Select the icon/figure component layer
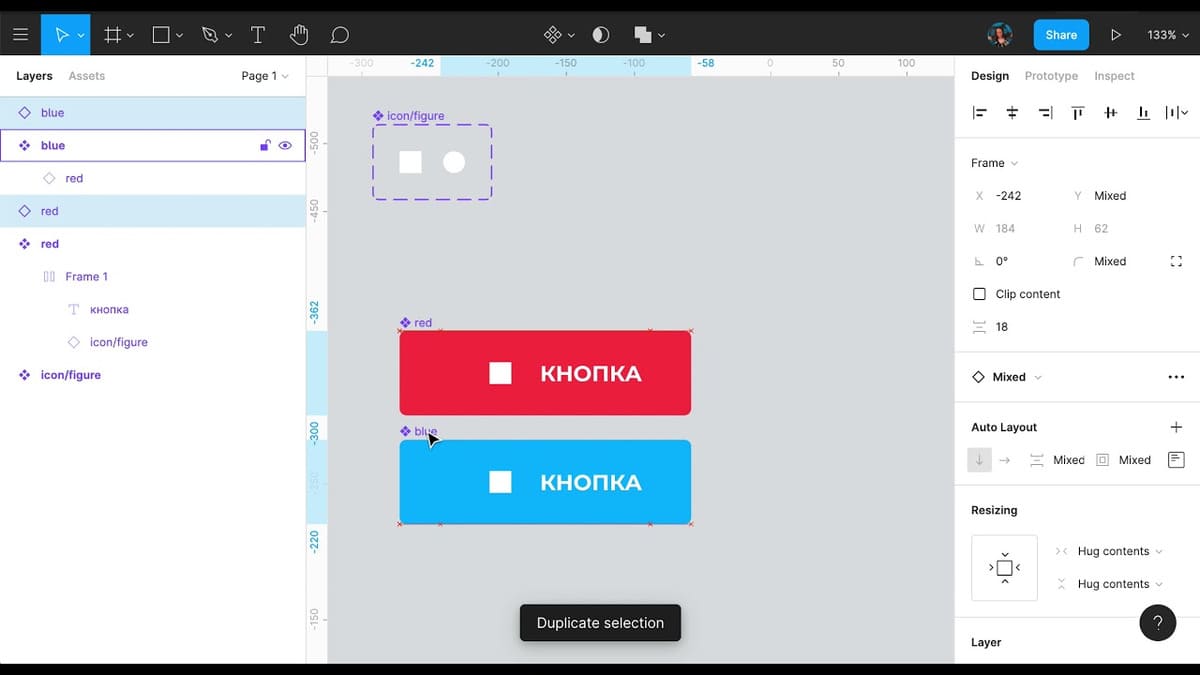 [70, 375]
